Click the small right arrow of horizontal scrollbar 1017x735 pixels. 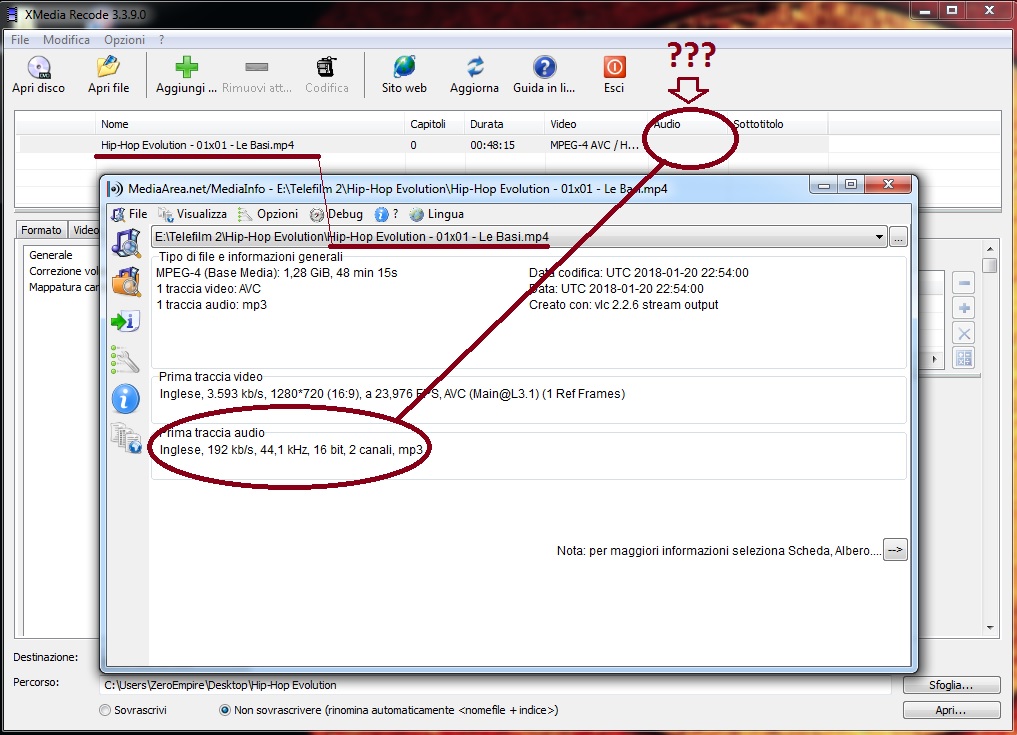tap(935, 359)
